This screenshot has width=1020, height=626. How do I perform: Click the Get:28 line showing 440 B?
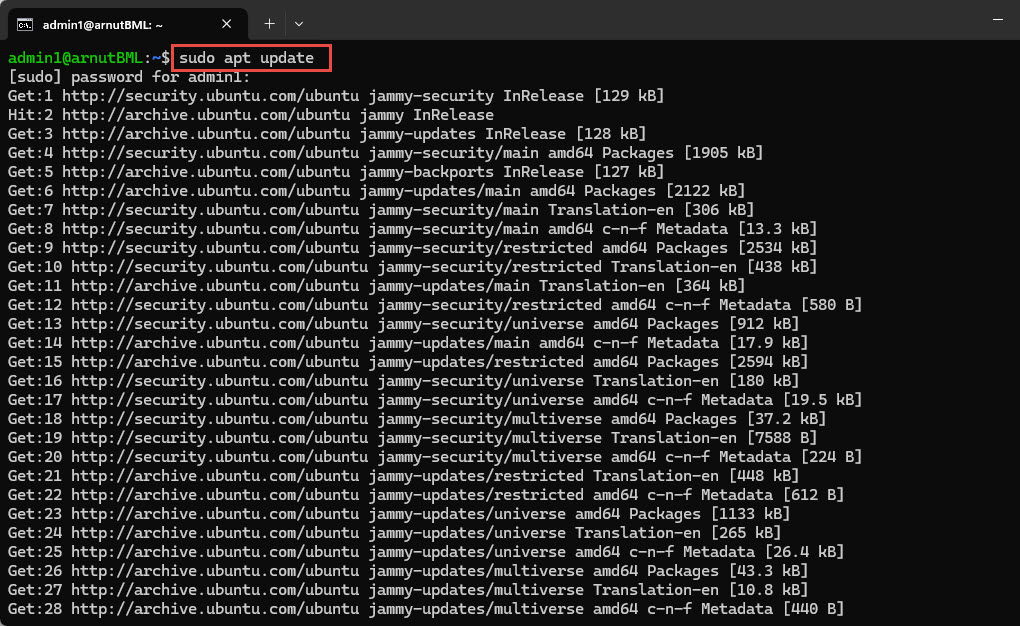[425, 609]
